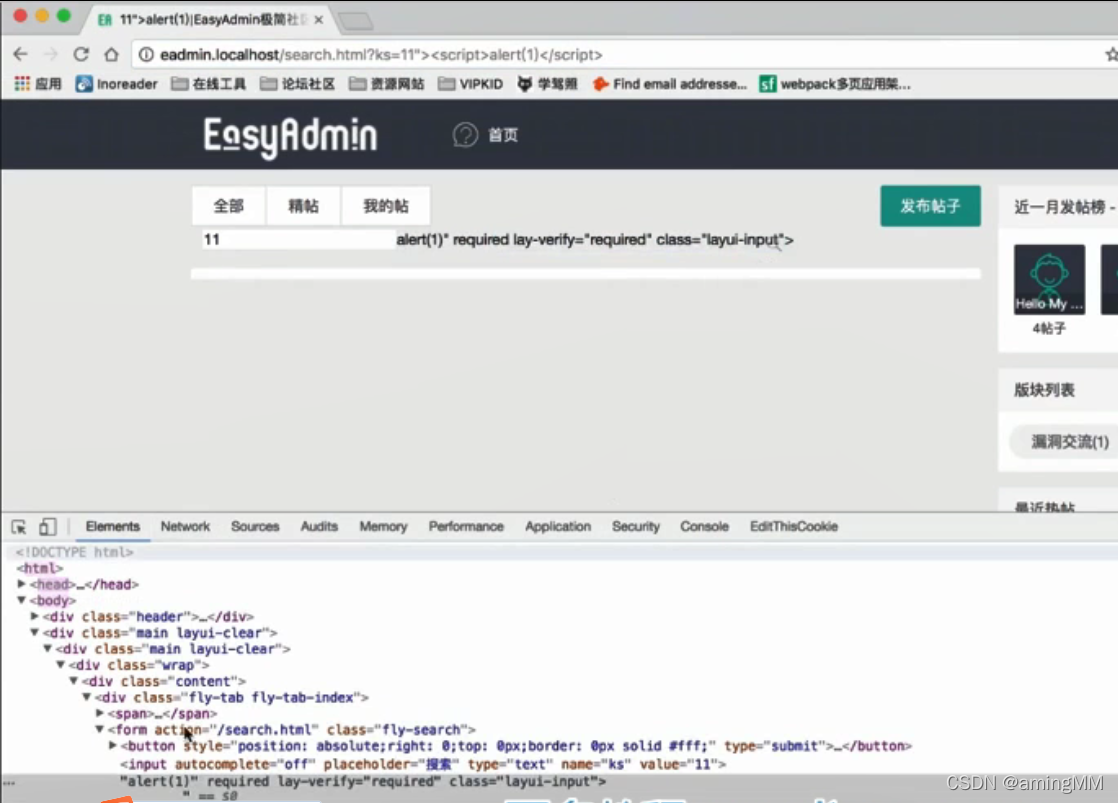Expand the div class header node

34,616
